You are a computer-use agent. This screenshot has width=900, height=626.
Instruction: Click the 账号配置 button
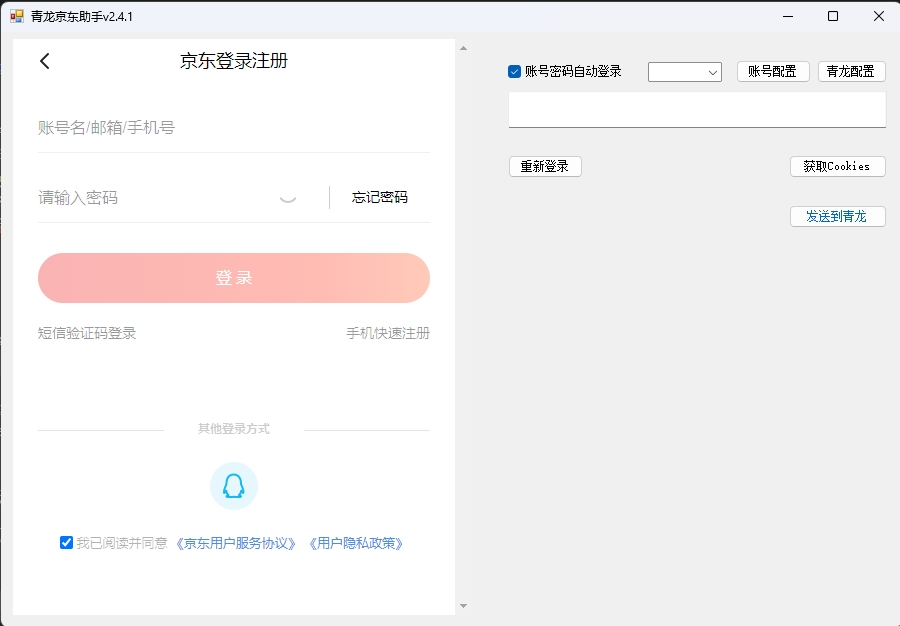773,72
